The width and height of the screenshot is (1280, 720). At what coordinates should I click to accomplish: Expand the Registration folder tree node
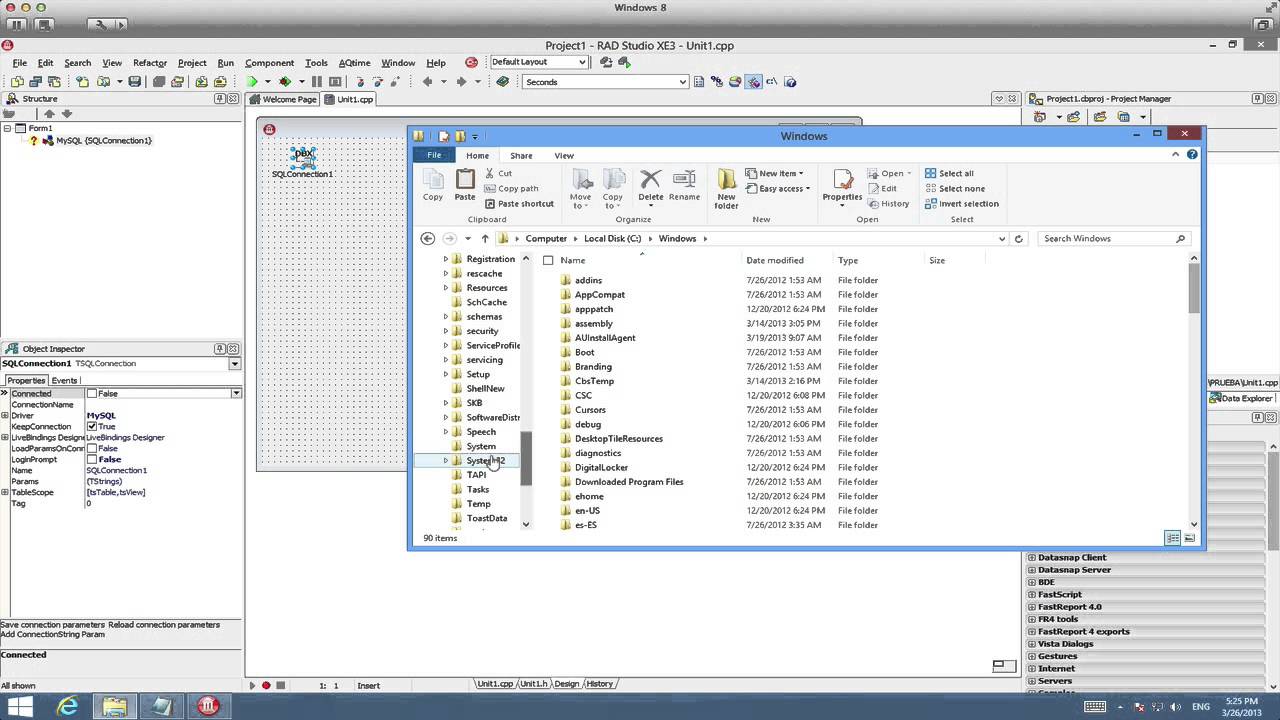pyautogui.click(x=446, y=259)
